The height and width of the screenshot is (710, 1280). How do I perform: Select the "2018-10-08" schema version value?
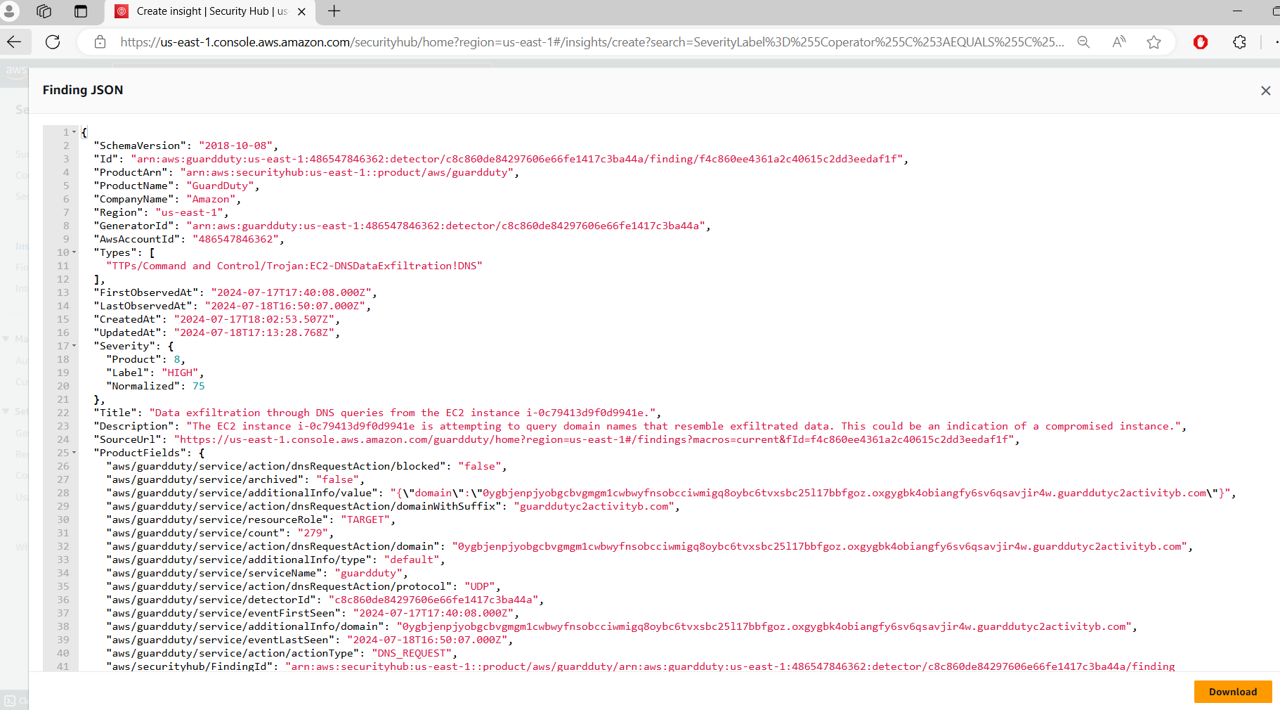236,146
